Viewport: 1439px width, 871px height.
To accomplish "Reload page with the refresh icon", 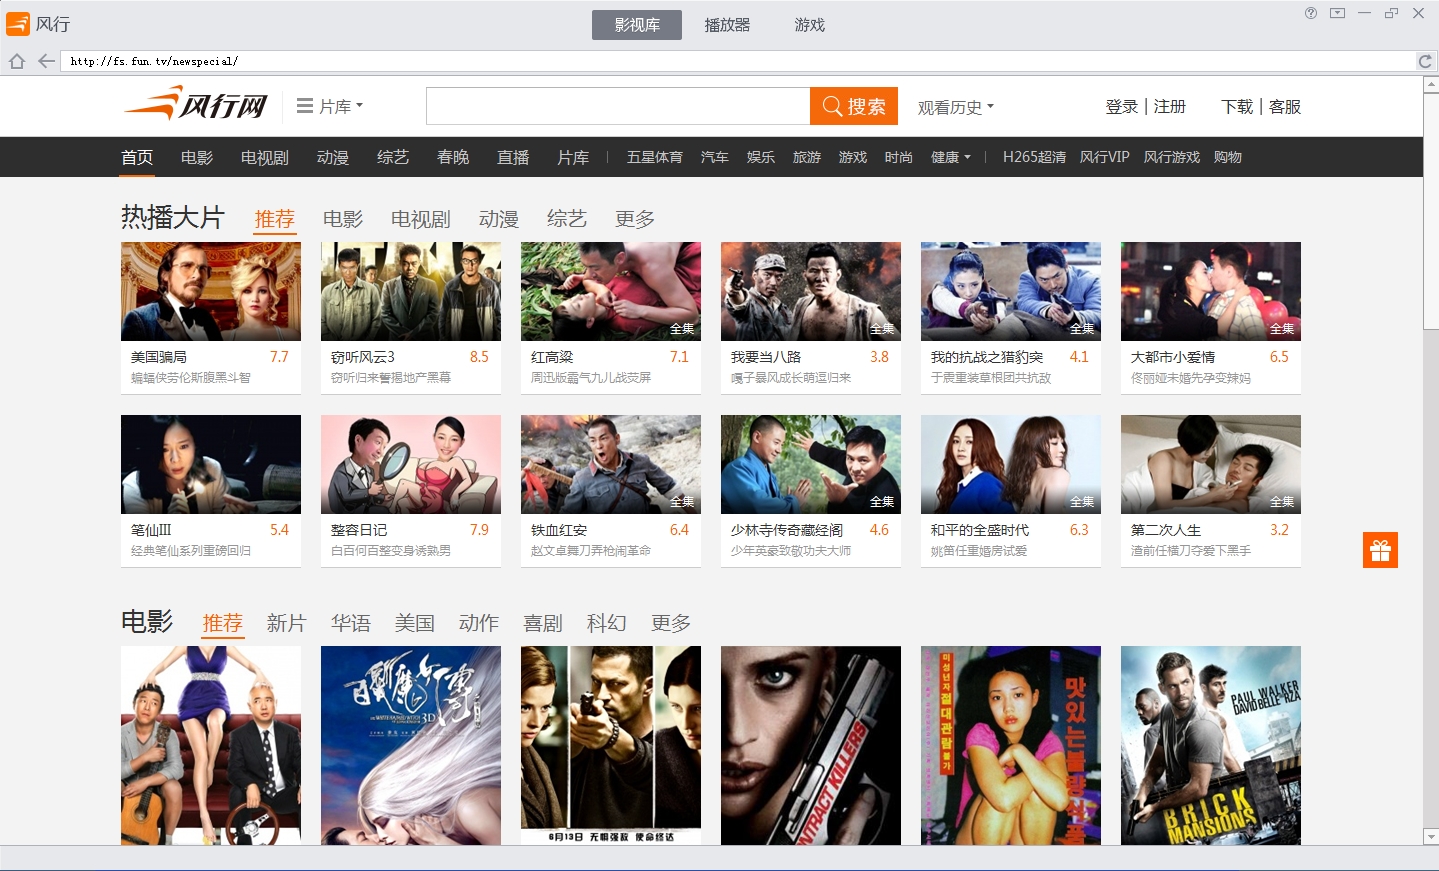I will coord(1425,61).
